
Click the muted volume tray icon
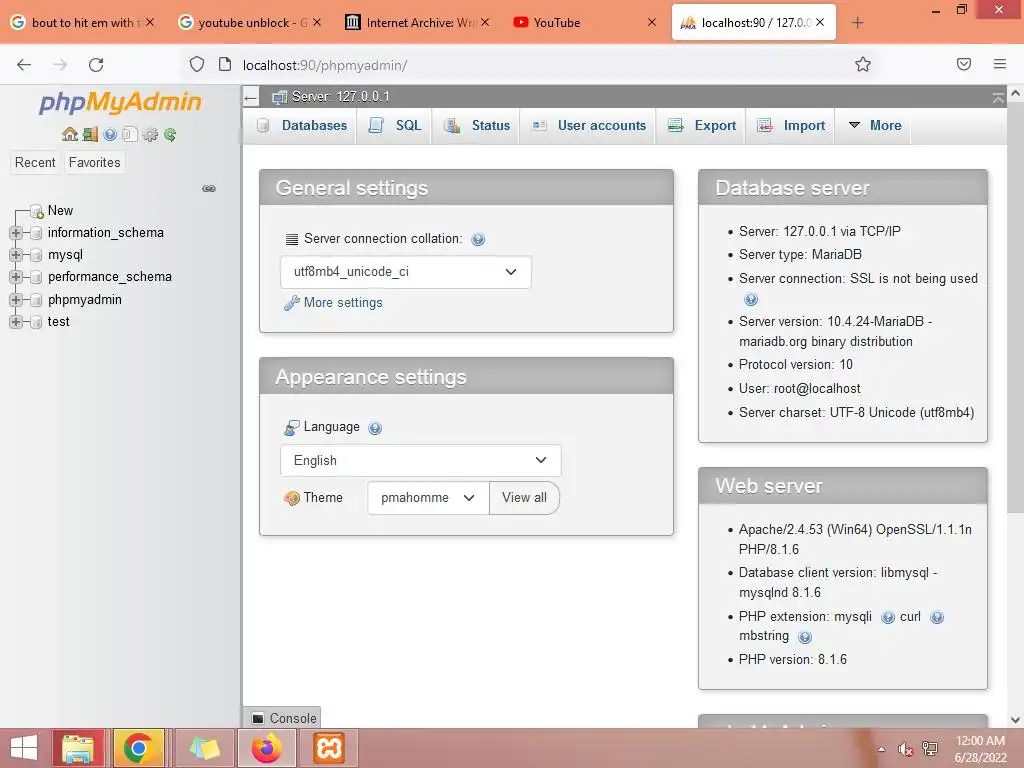tap(905, 749)
